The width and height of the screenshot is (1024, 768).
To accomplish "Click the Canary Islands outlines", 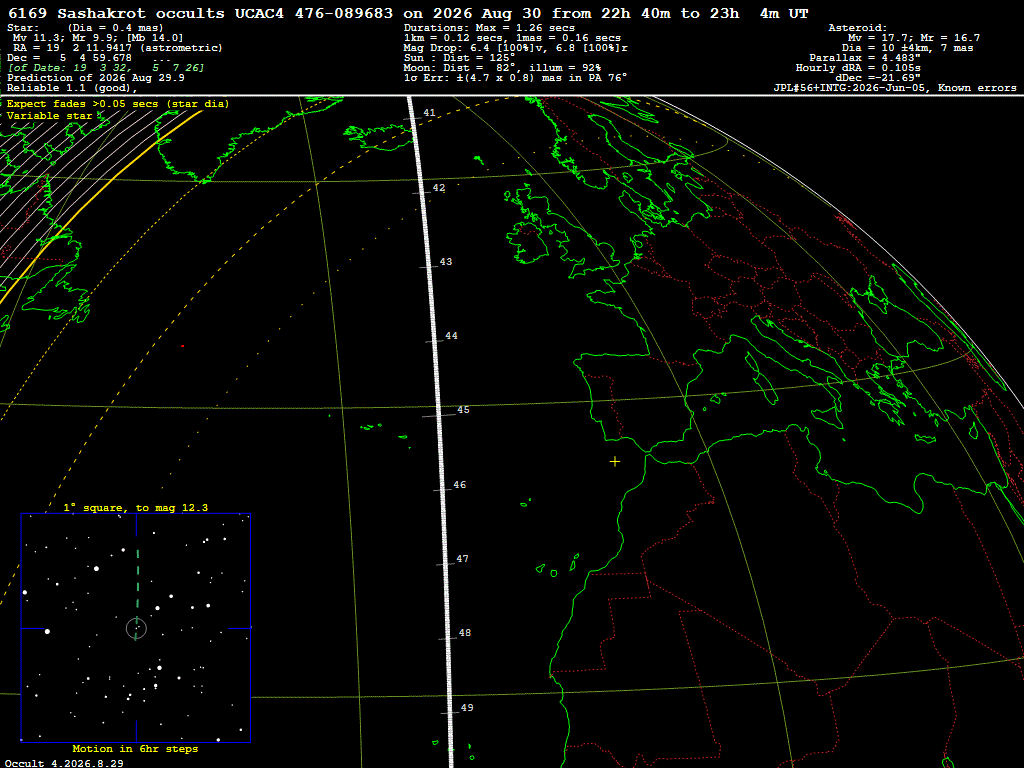I will pyautogui.click(x=558, y=566).
